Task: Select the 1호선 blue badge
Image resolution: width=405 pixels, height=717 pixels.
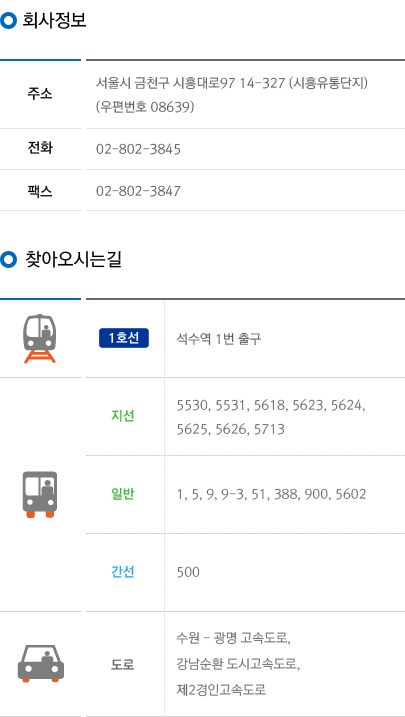Action: click(x=124, y=339)
